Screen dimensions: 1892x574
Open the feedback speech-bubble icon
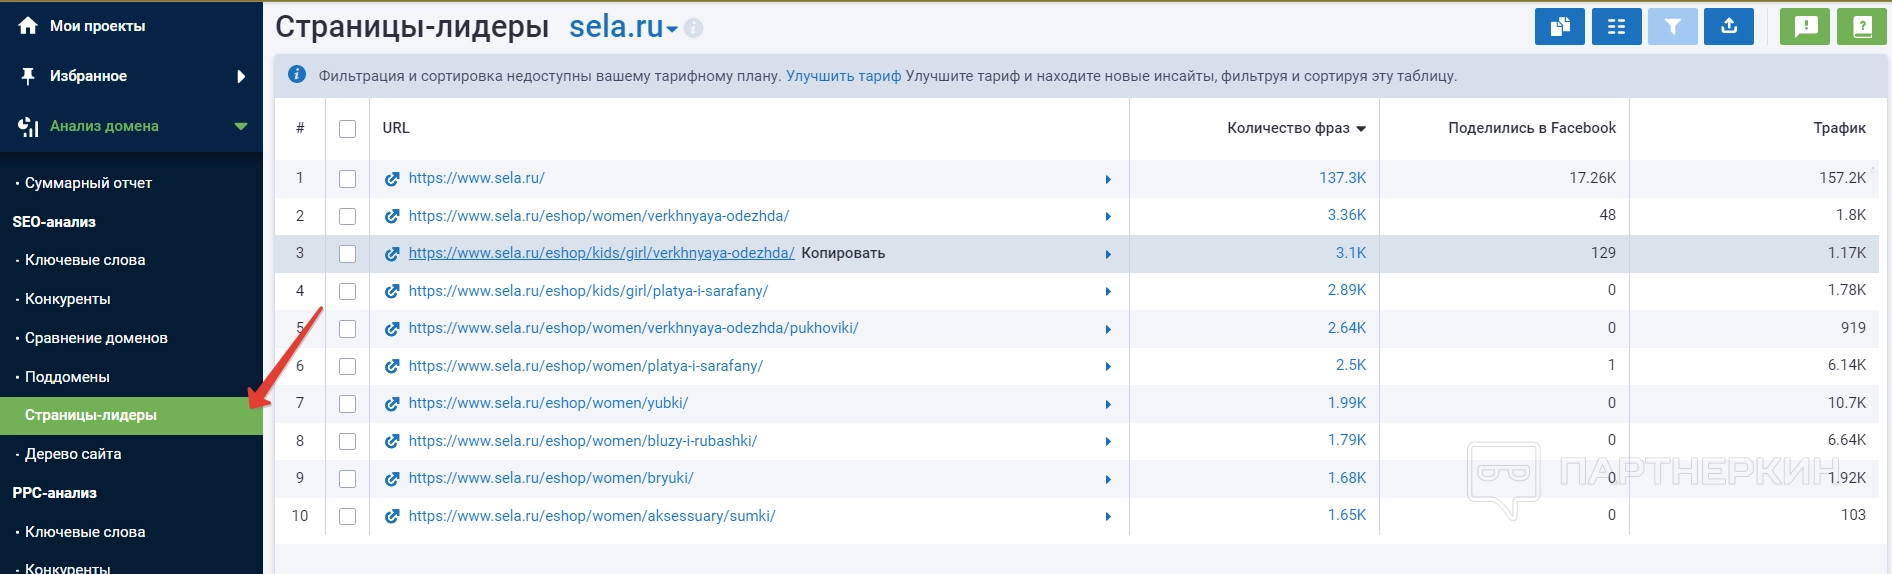[x=1805, y=27]
